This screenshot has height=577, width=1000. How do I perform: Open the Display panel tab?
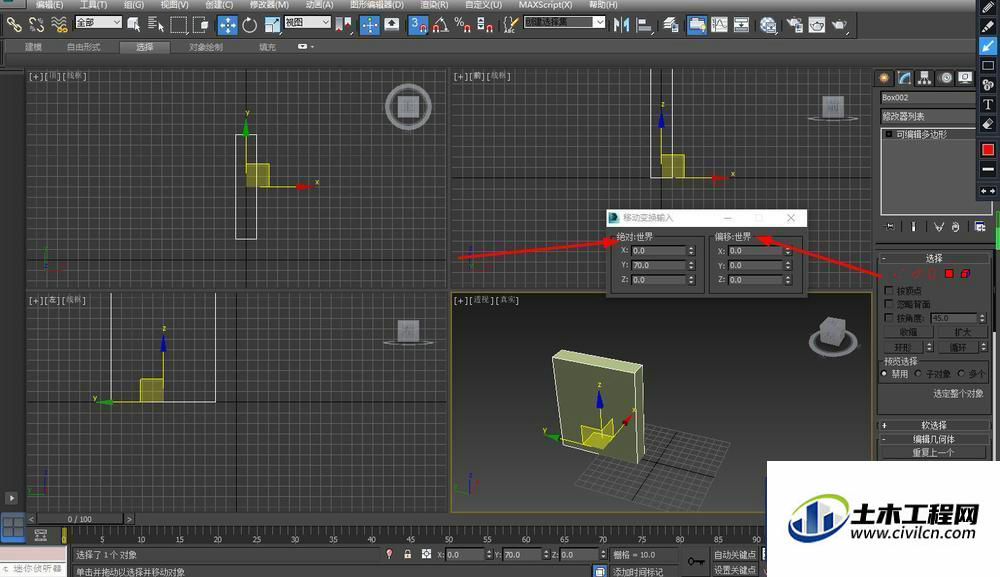965,78
